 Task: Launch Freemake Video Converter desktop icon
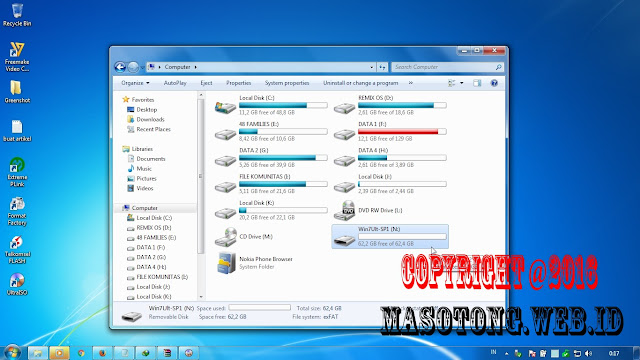point(17,57)
